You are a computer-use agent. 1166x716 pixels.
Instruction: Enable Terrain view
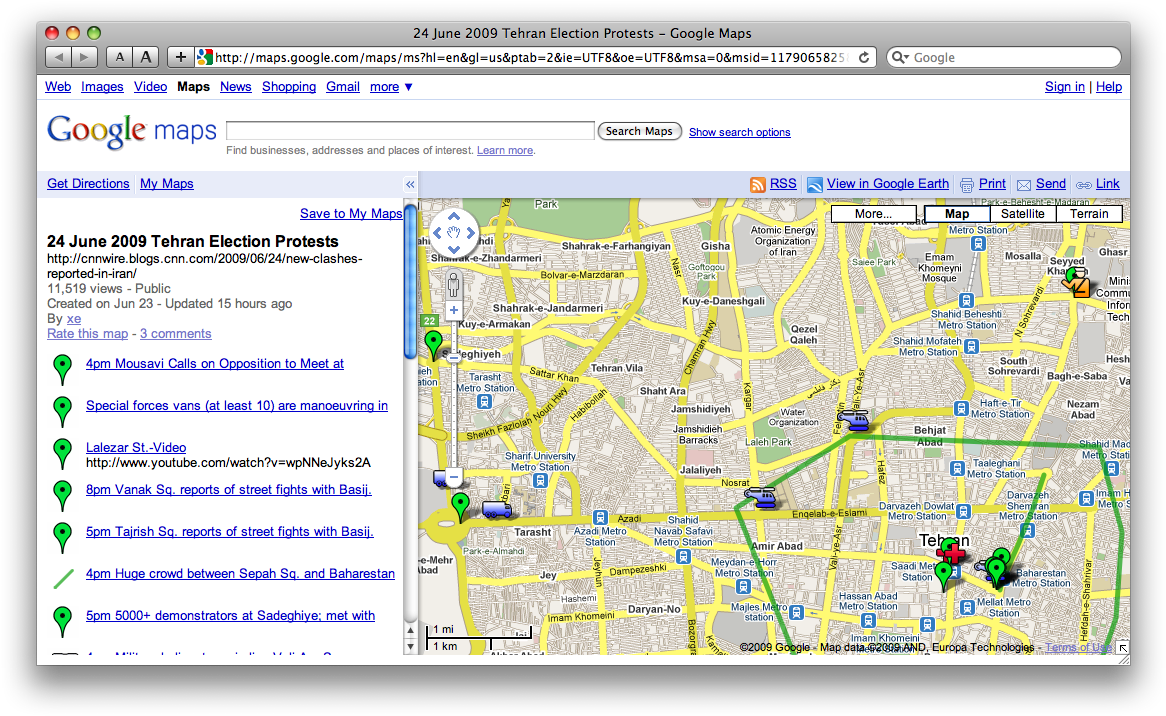[1088, 213]
